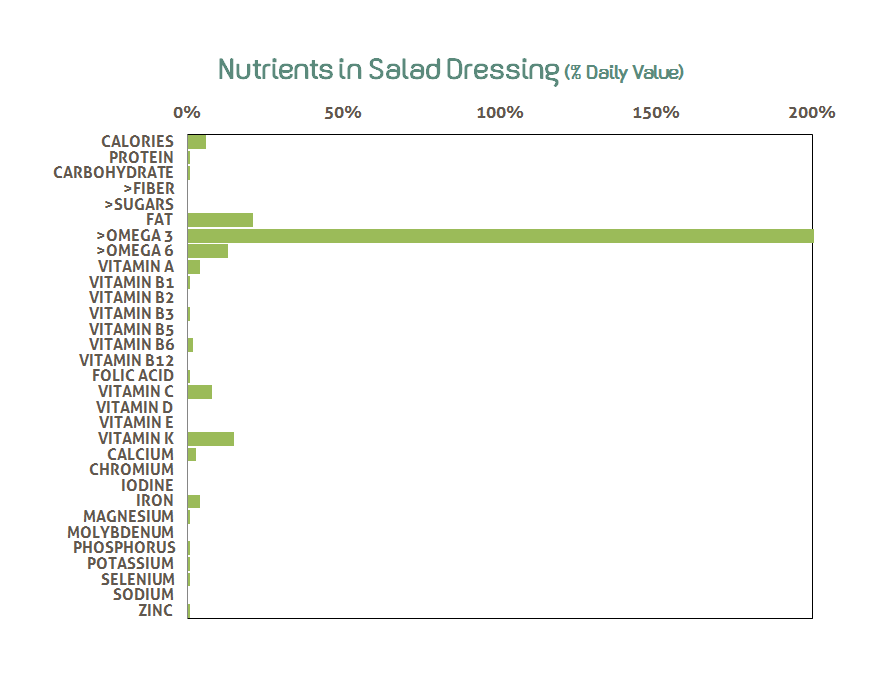Click the Omega 6 bar
Image resolution: width=893 pixels, height=683 pixels.
(x=208, y=251)
